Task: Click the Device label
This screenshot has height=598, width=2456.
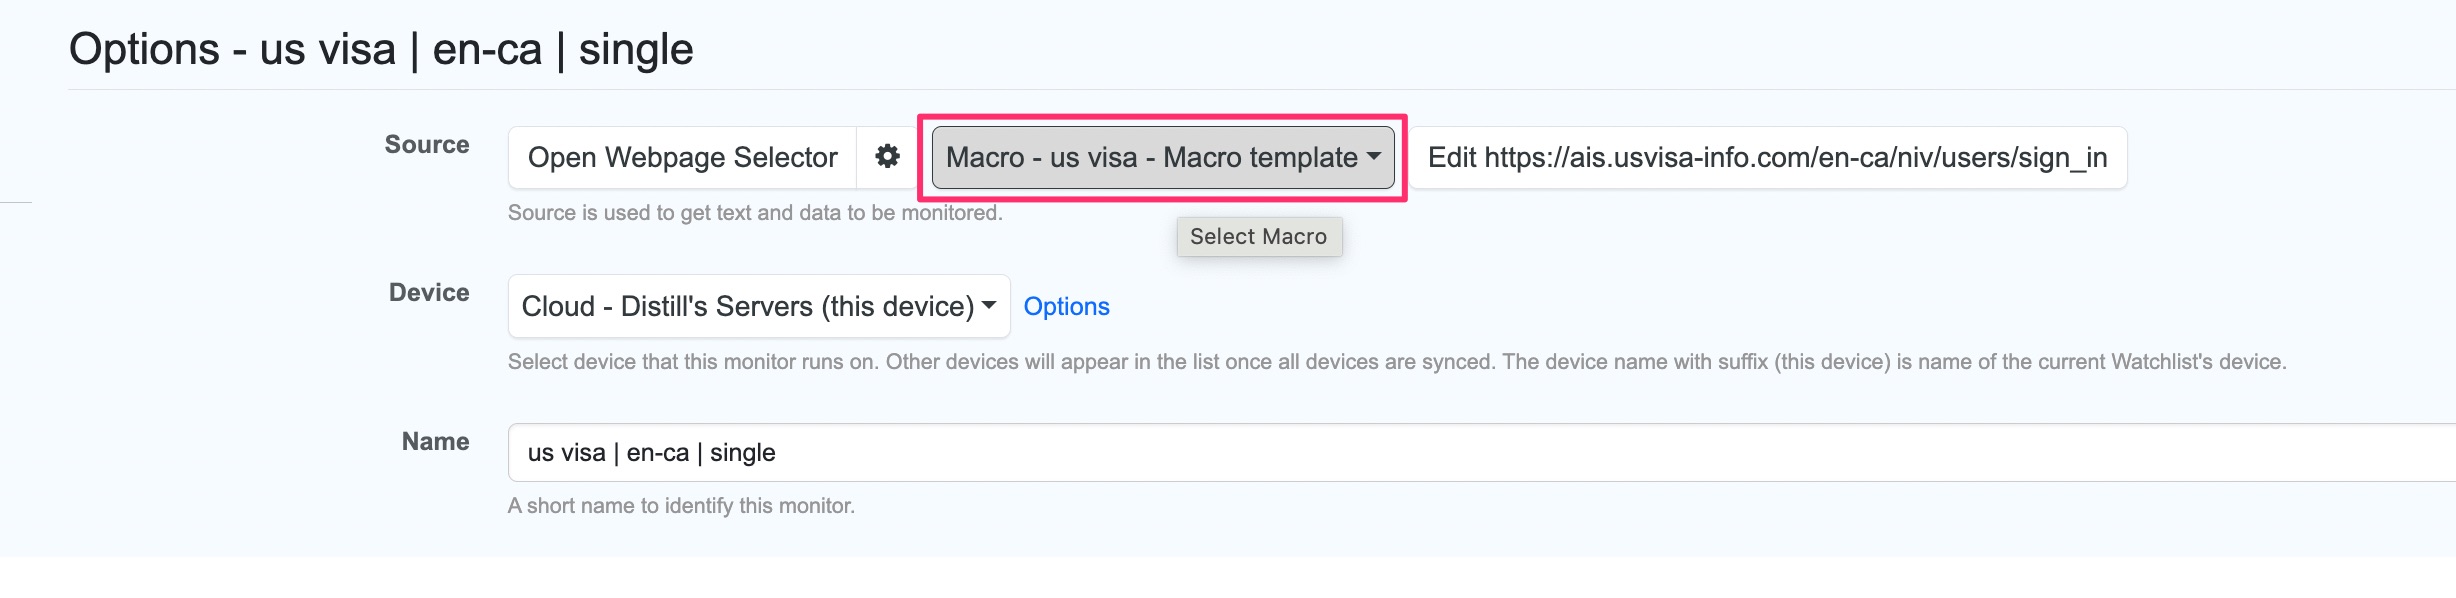Action: coord(429,292)
